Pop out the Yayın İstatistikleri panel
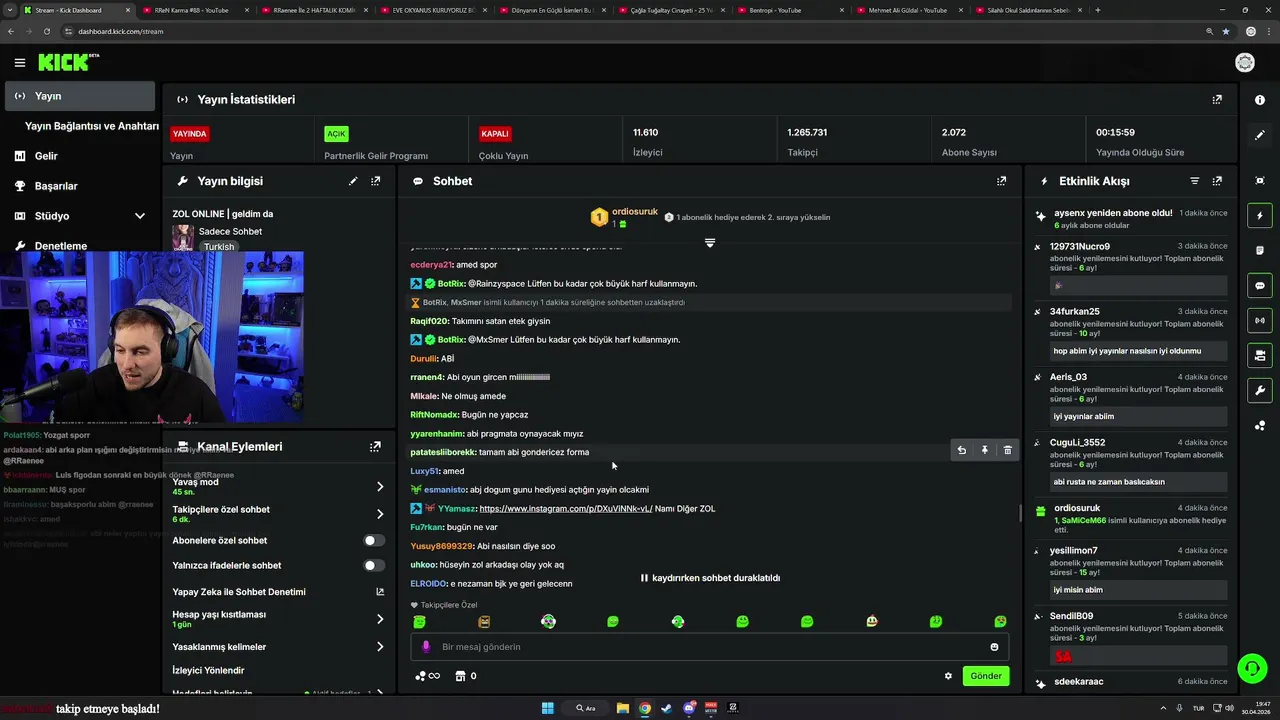Image resolution: width=1280 pixels, height=720 pixels. (x=1217, y=99)
